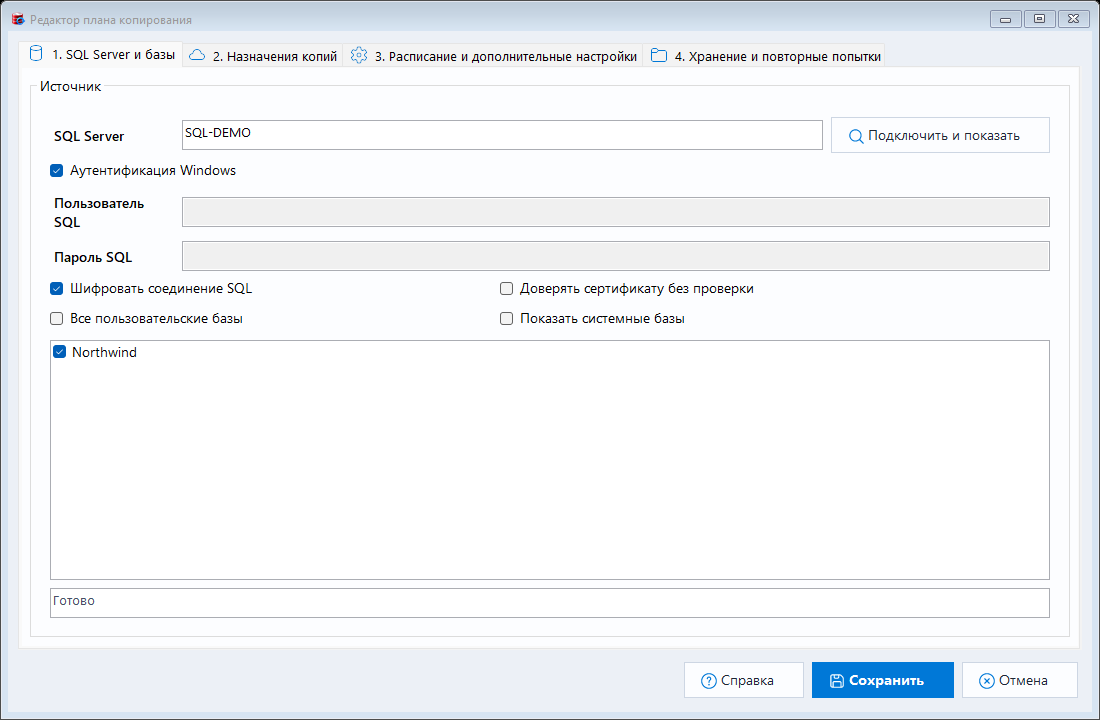Click the 'Готово' status text
The width and height of the screenshot is (1100, 720).
(74, 601)
